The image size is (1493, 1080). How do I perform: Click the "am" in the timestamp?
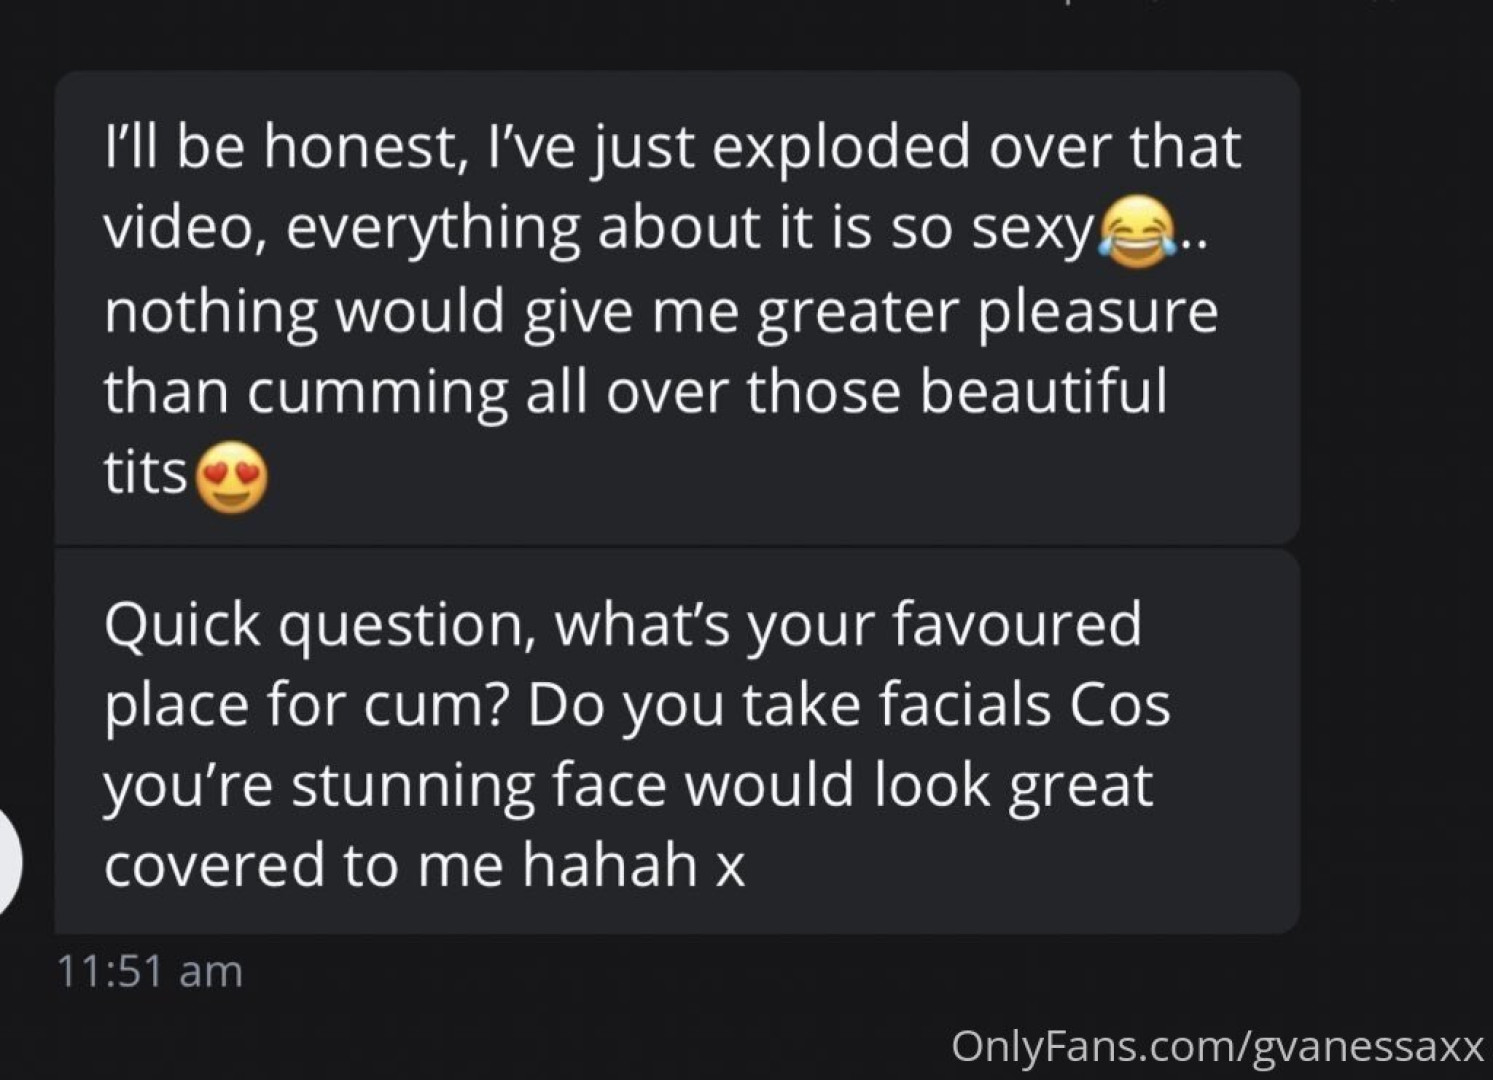point(211,971)
